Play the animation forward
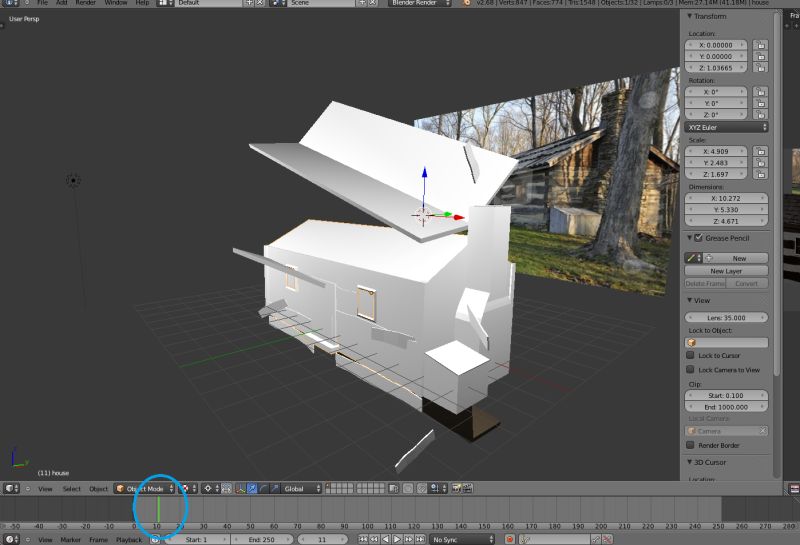800x545 pixels. (397, 539)
